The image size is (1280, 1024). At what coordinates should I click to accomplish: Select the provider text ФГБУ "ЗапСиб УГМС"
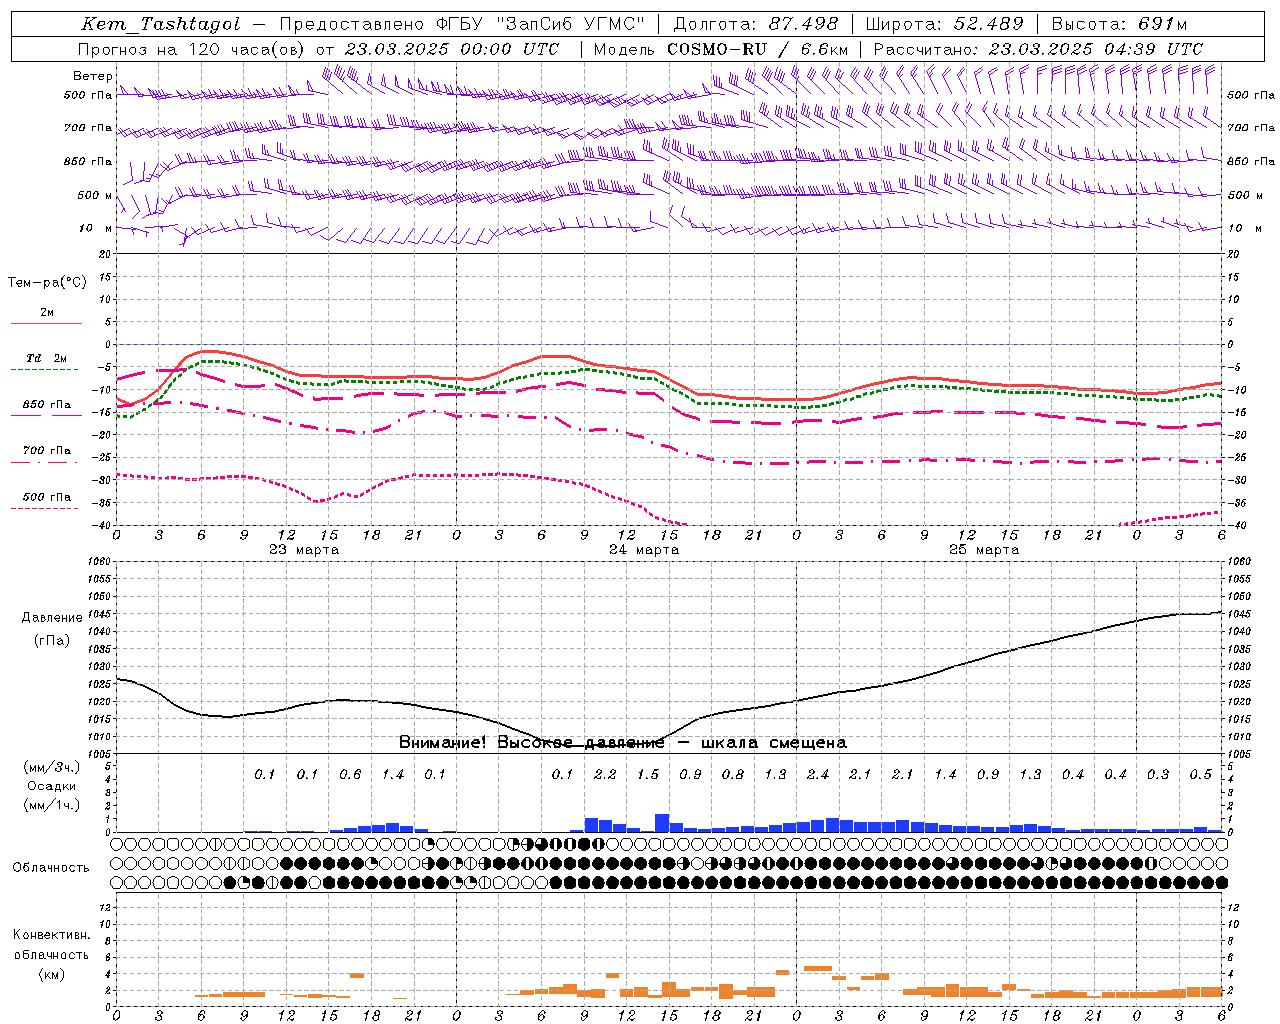pos(540,24)
